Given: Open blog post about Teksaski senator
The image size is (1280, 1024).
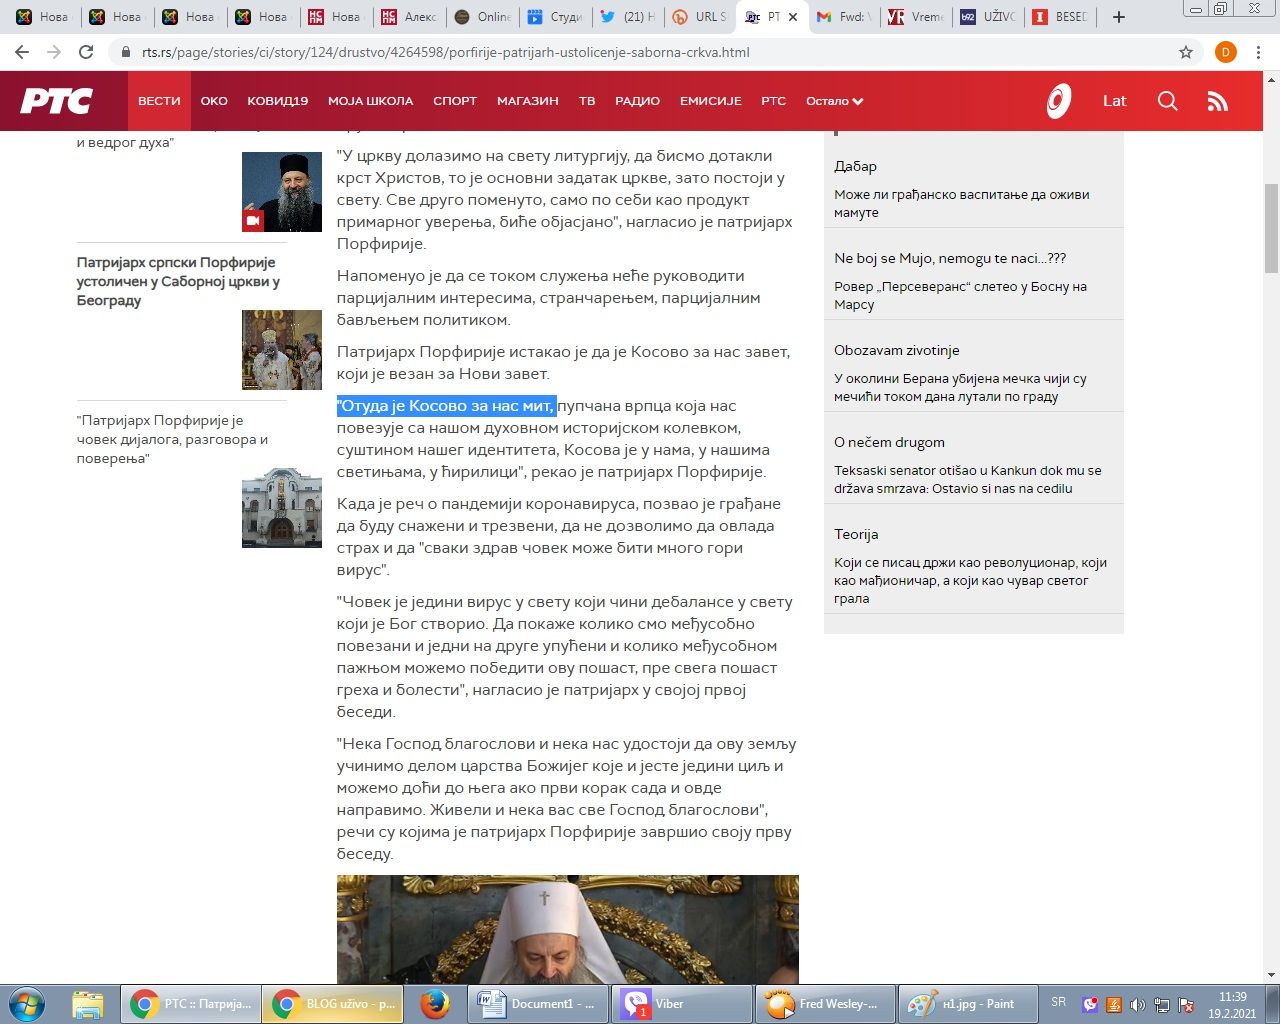Looking at the screenshot, I should point(967,479).
